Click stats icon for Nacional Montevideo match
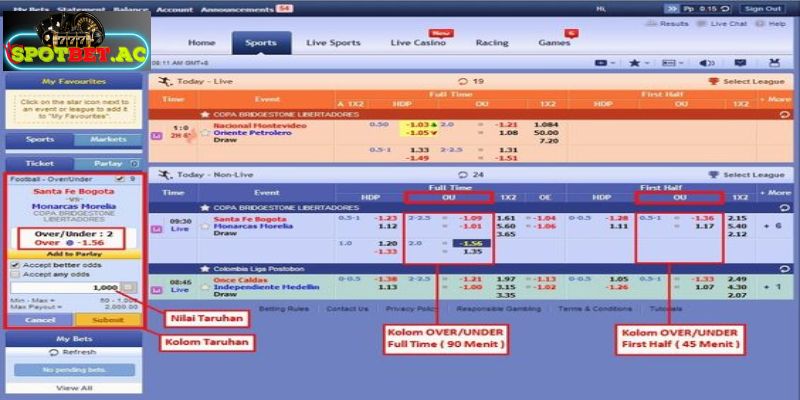The height and width of the screenshot is (400, 800). 157,136
